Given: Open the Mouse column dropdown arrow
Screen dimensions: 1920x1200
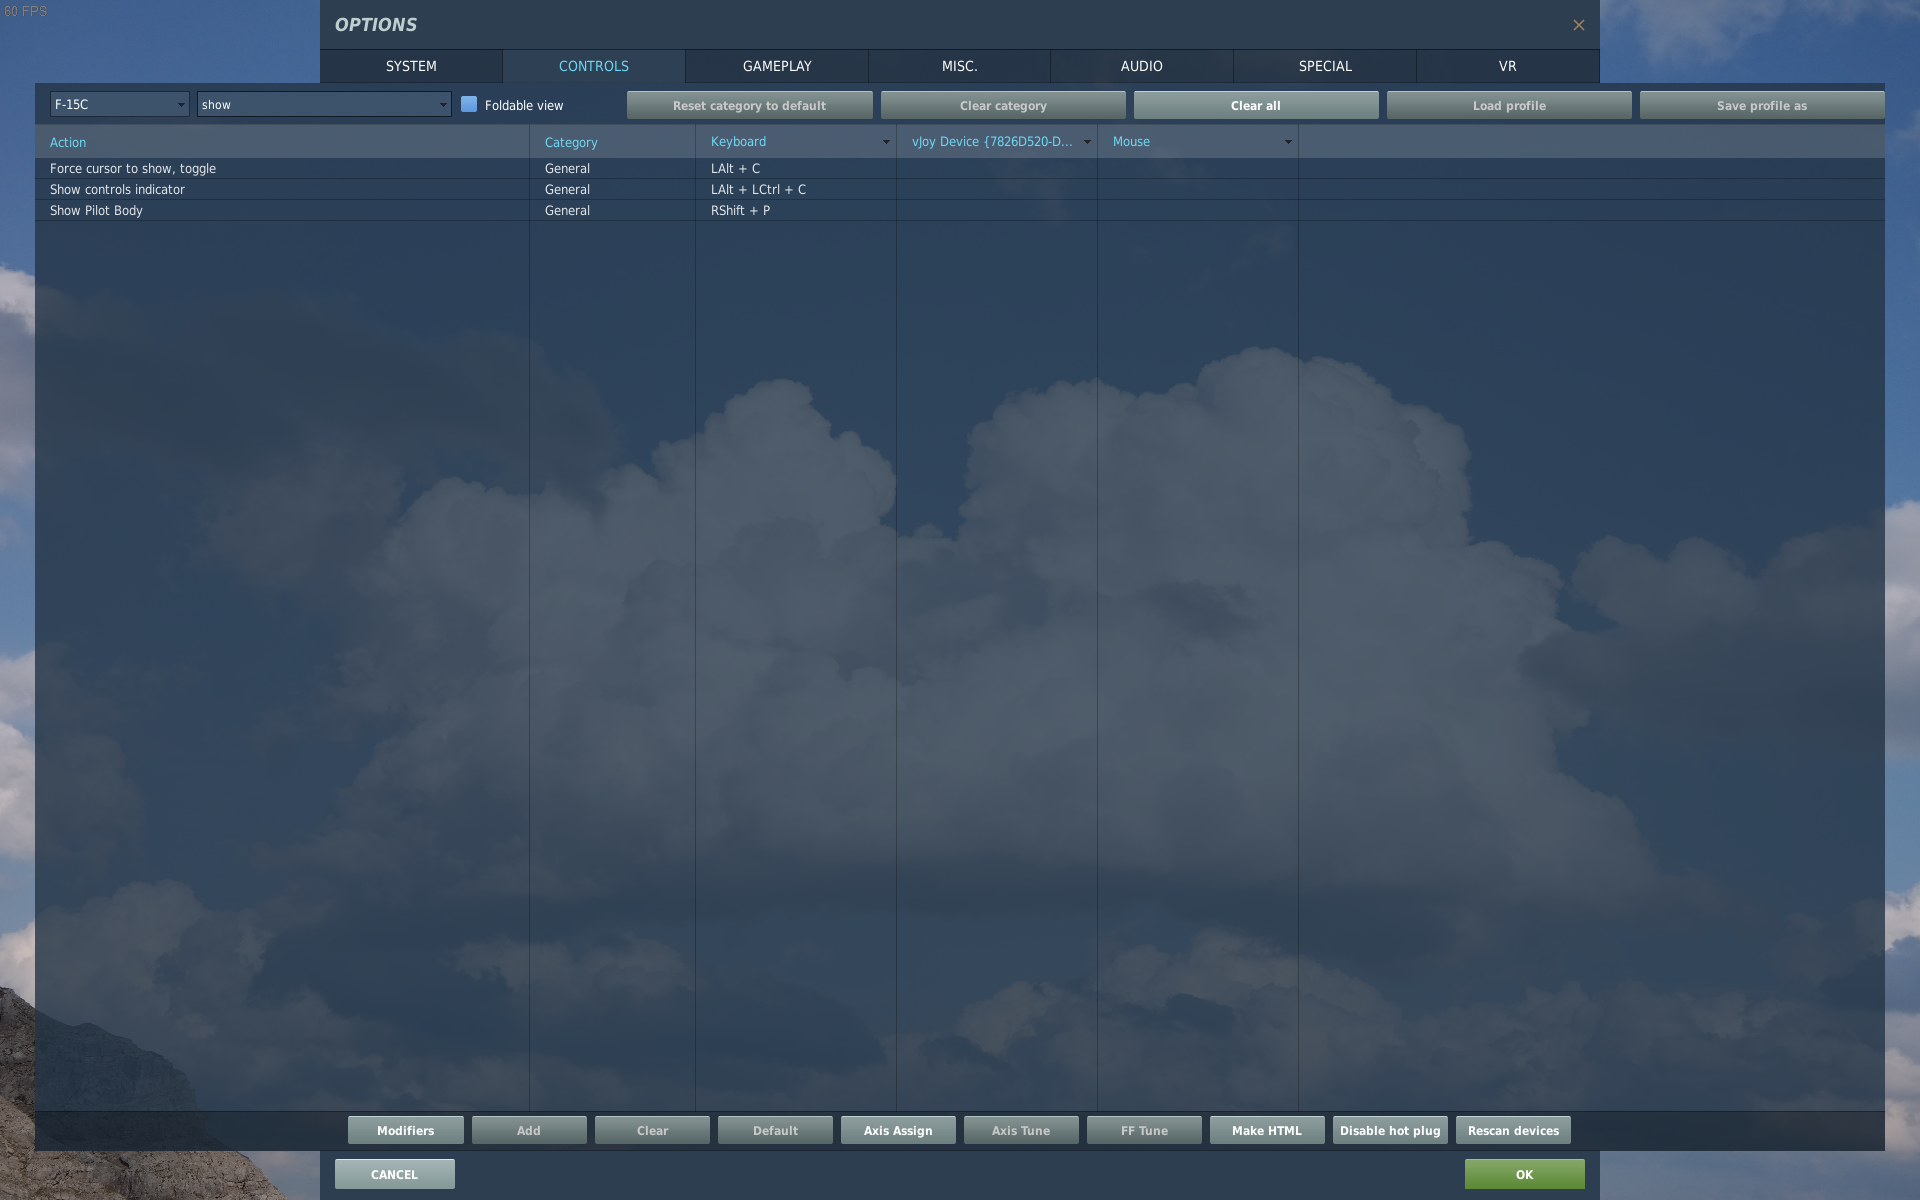Looking at the screenshot, I should tap(1288, 142).
